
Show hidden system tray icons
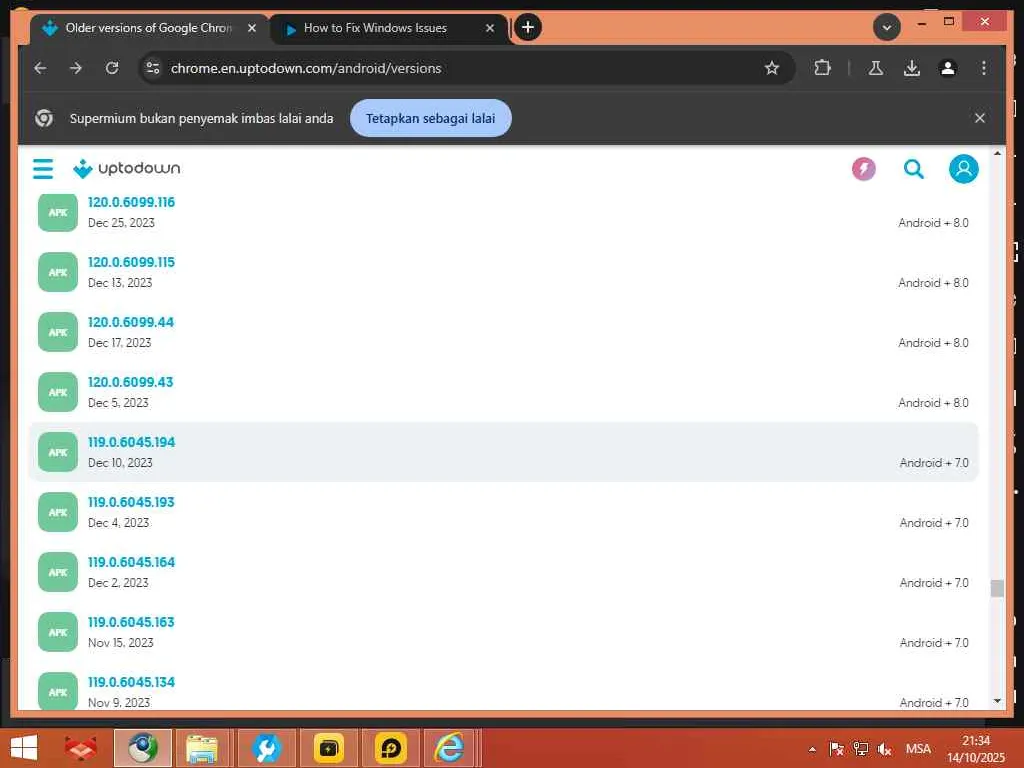tap(812, 749)
